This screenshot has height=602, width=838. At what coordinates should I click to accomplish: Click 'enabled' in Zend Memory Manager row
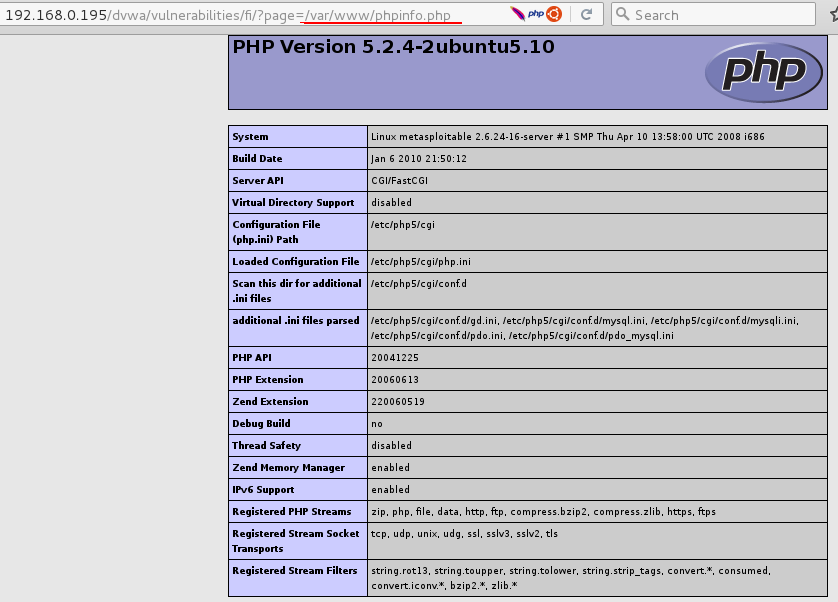[x=390, y=467]
